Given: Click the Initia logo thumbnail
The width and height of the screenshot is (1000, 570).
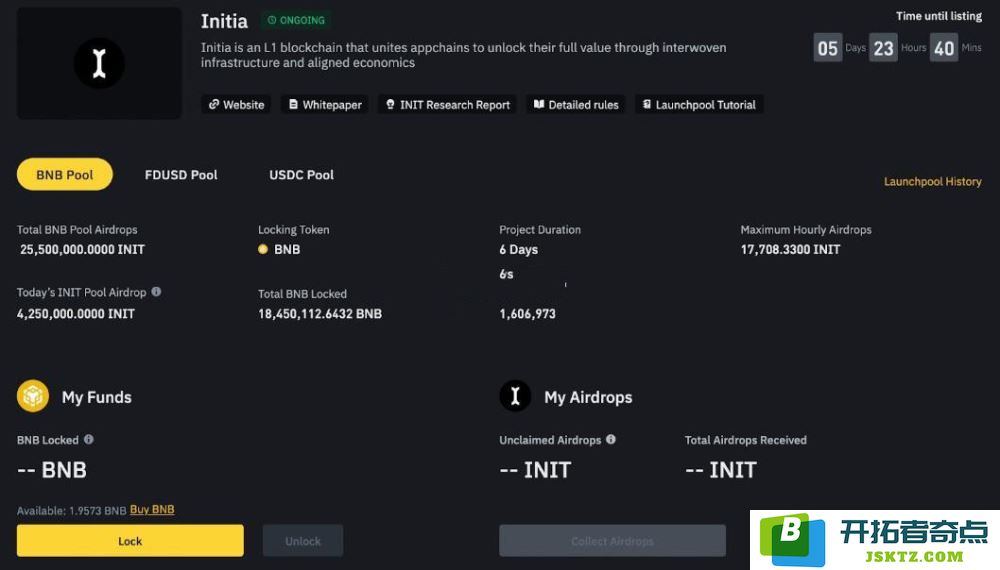Looking at the screenshot, I should point(99,63).
